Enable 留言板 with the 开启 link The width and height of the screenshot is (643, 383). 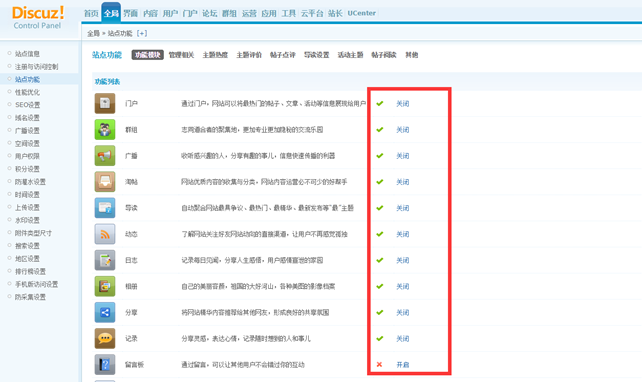(x=403, y=365)
